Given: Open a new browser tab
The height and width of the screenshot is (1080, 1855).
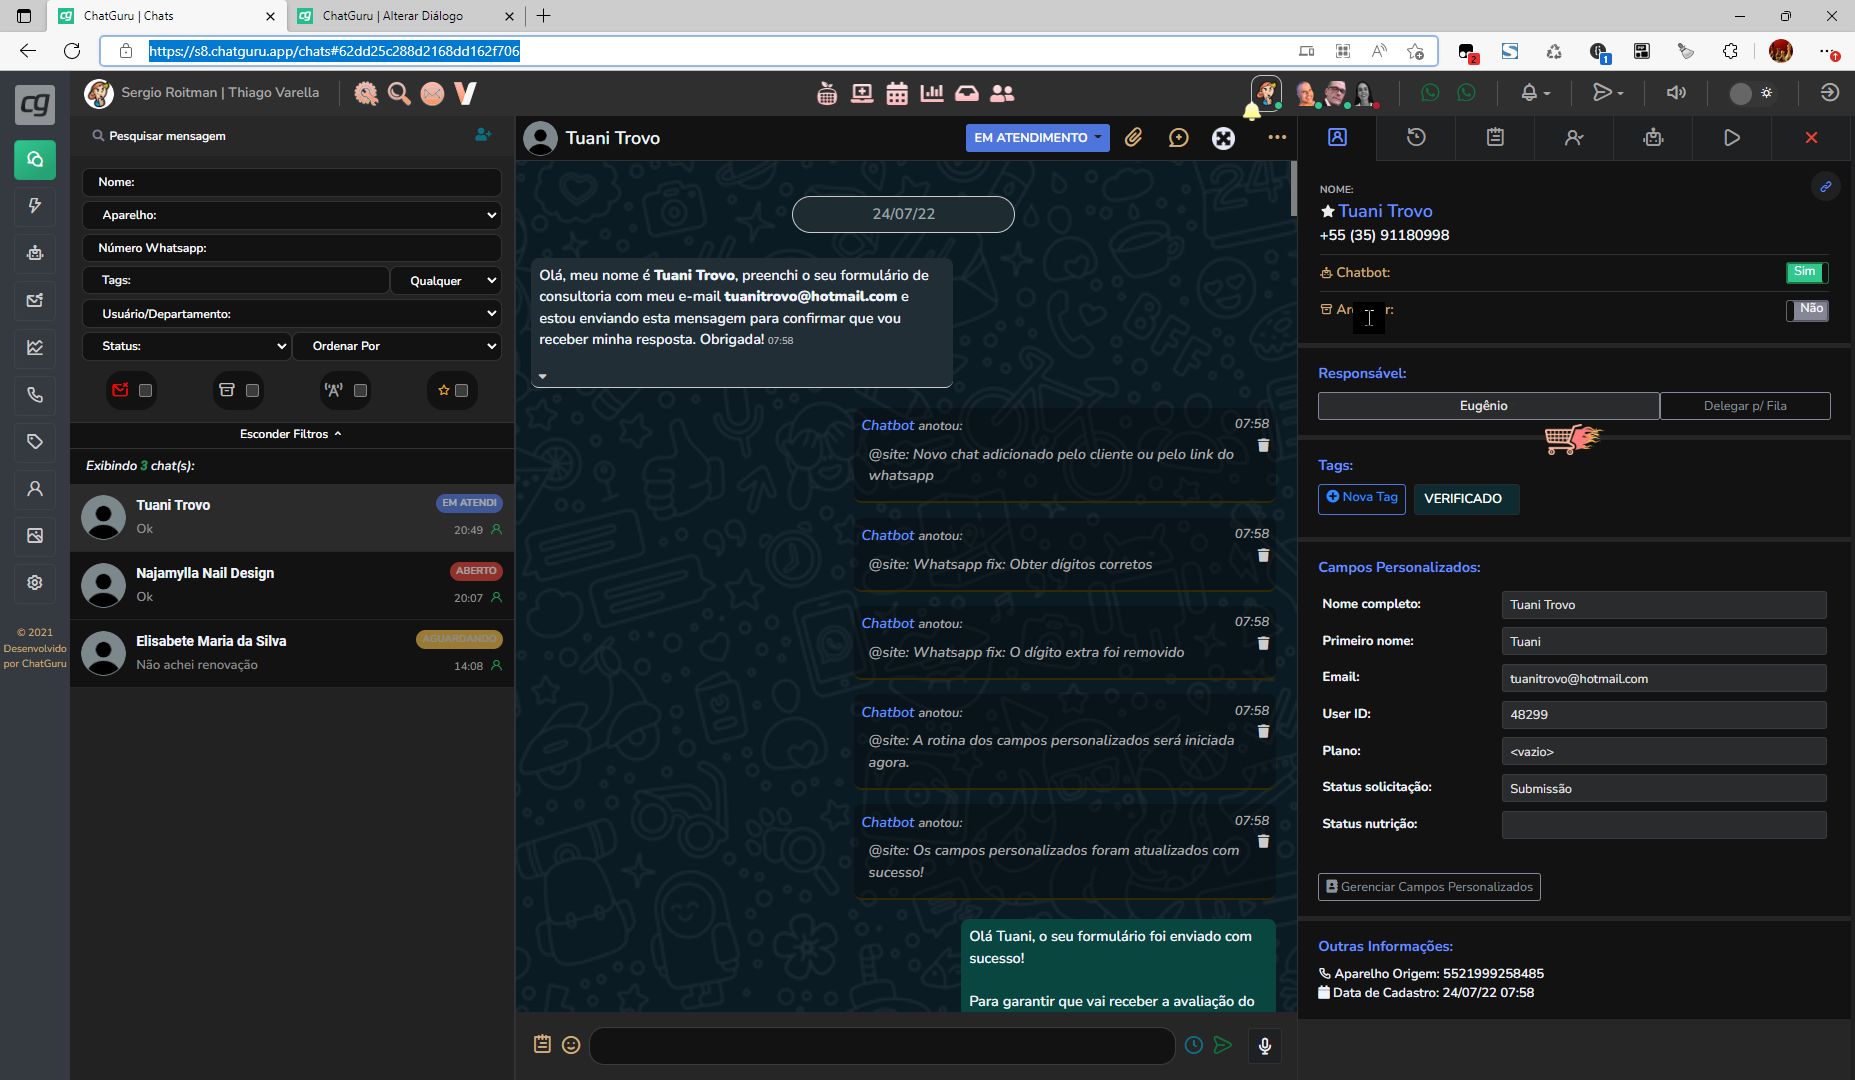Looking at the screenshot, I should click(543, 16).
